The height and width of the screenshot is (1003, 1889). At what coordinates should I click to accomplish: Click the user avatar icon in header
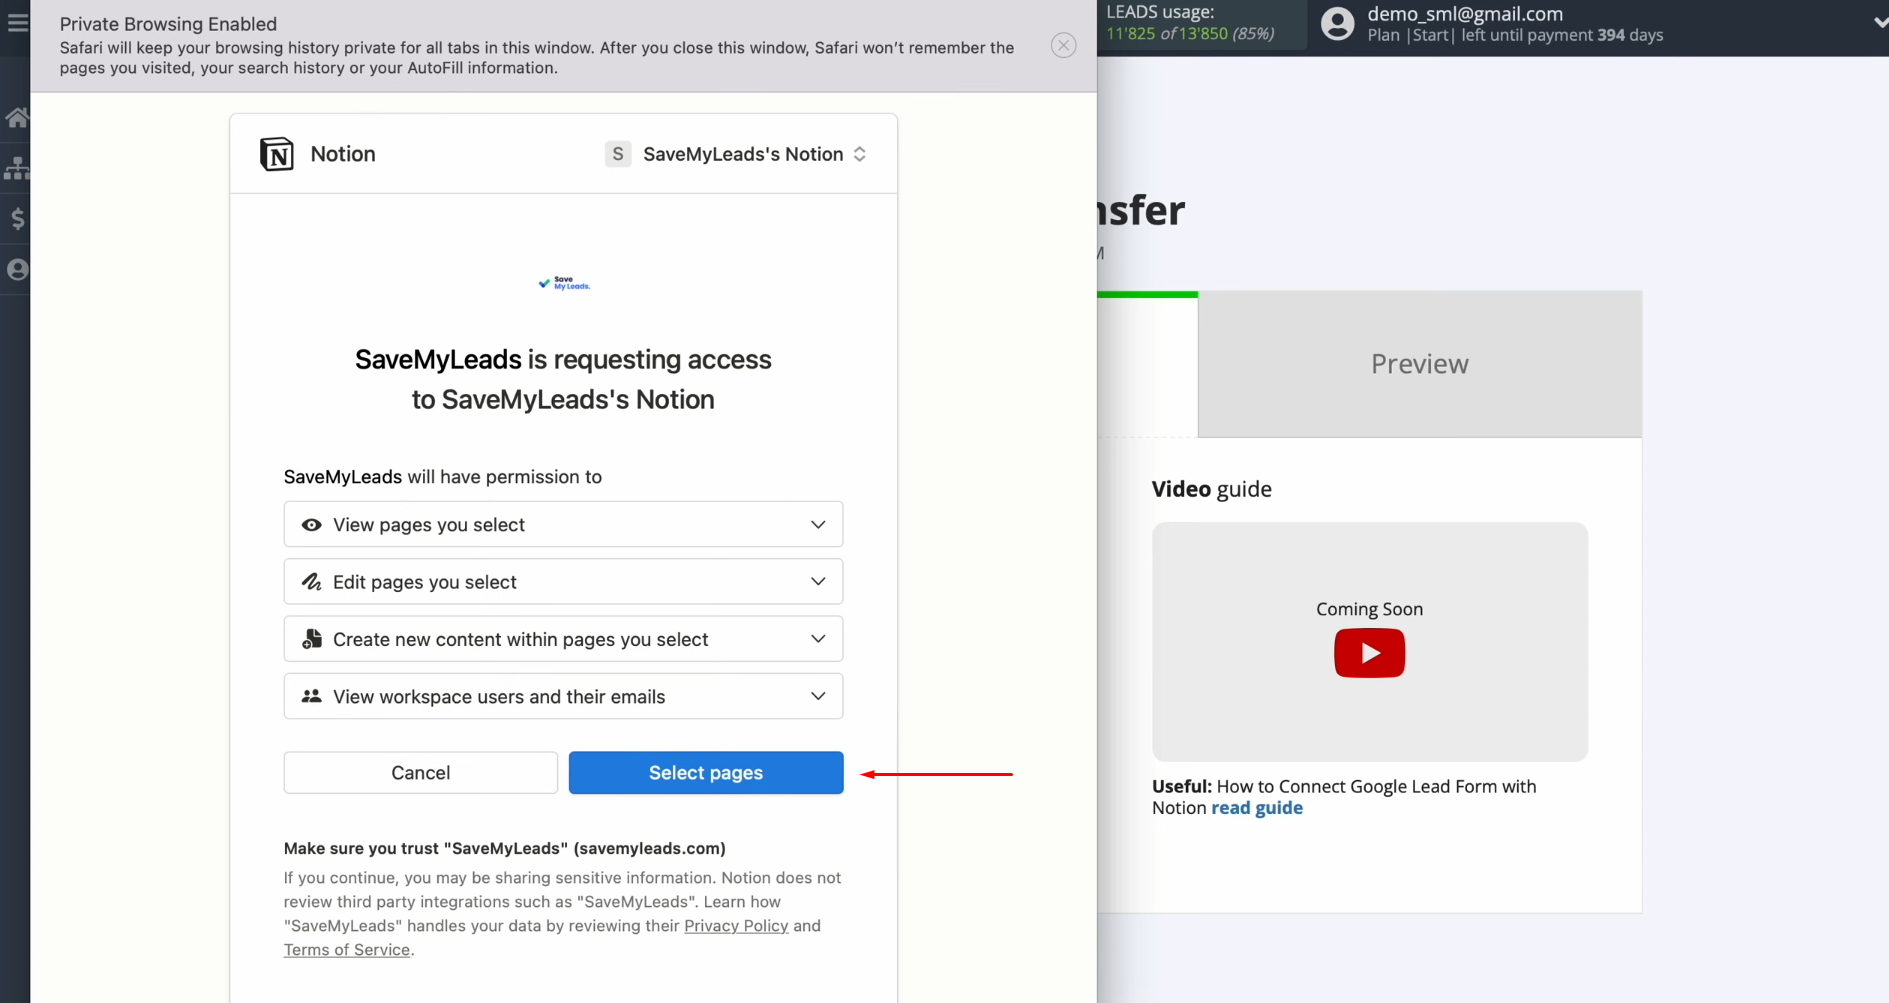tap(1337, 24)
